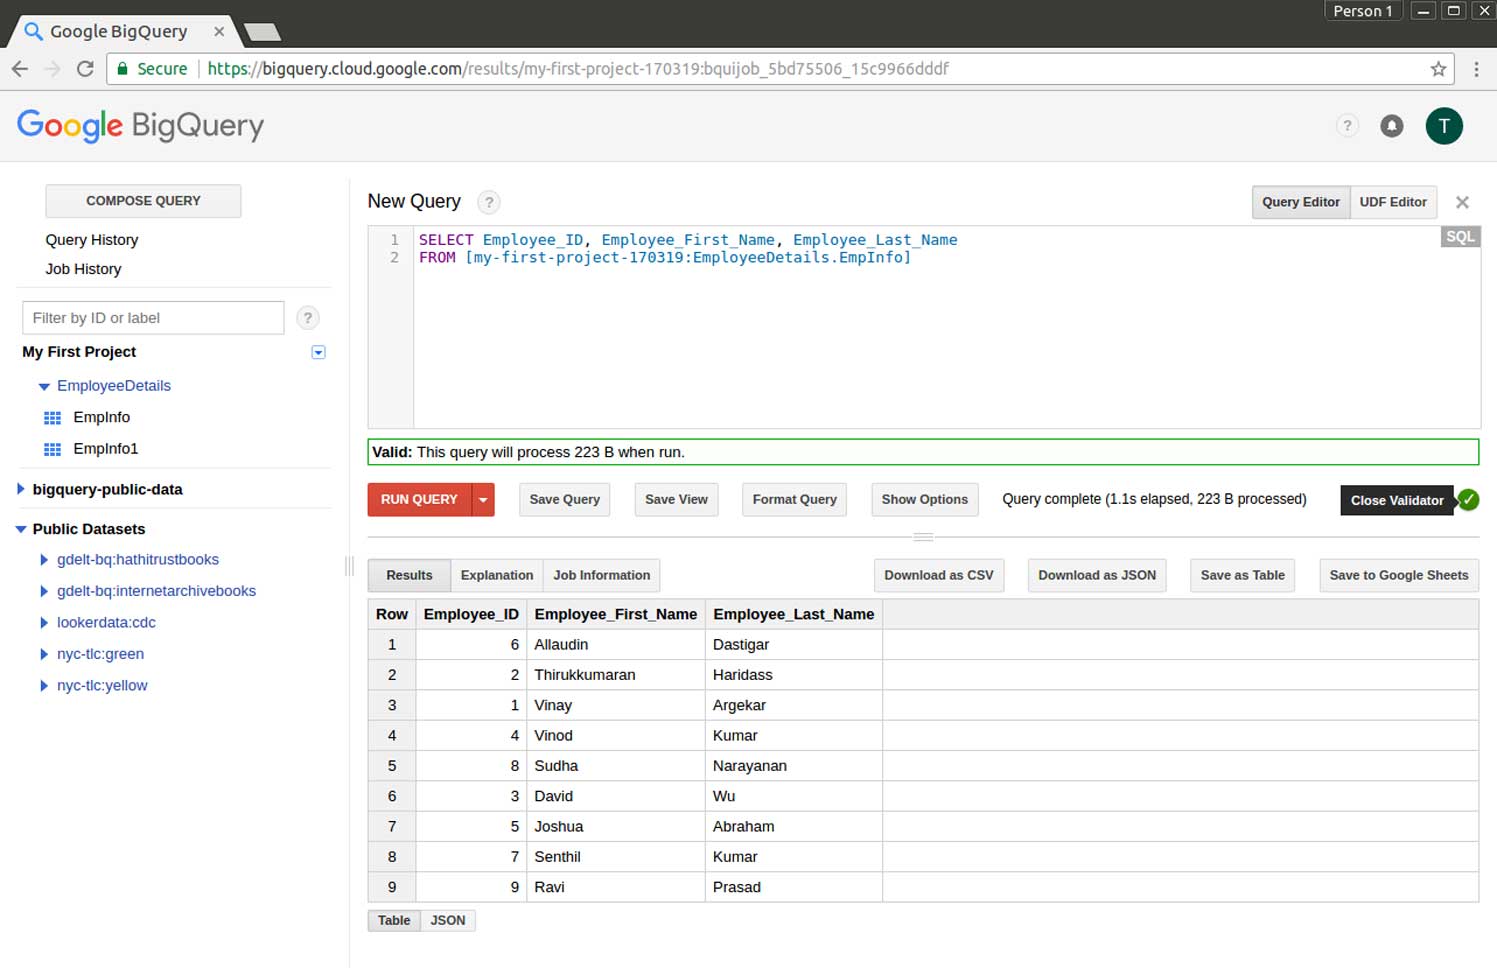The height and width of the screenshot is (968, 1497).
Task: Click Save Query button
Action: [x=565, y=500]
